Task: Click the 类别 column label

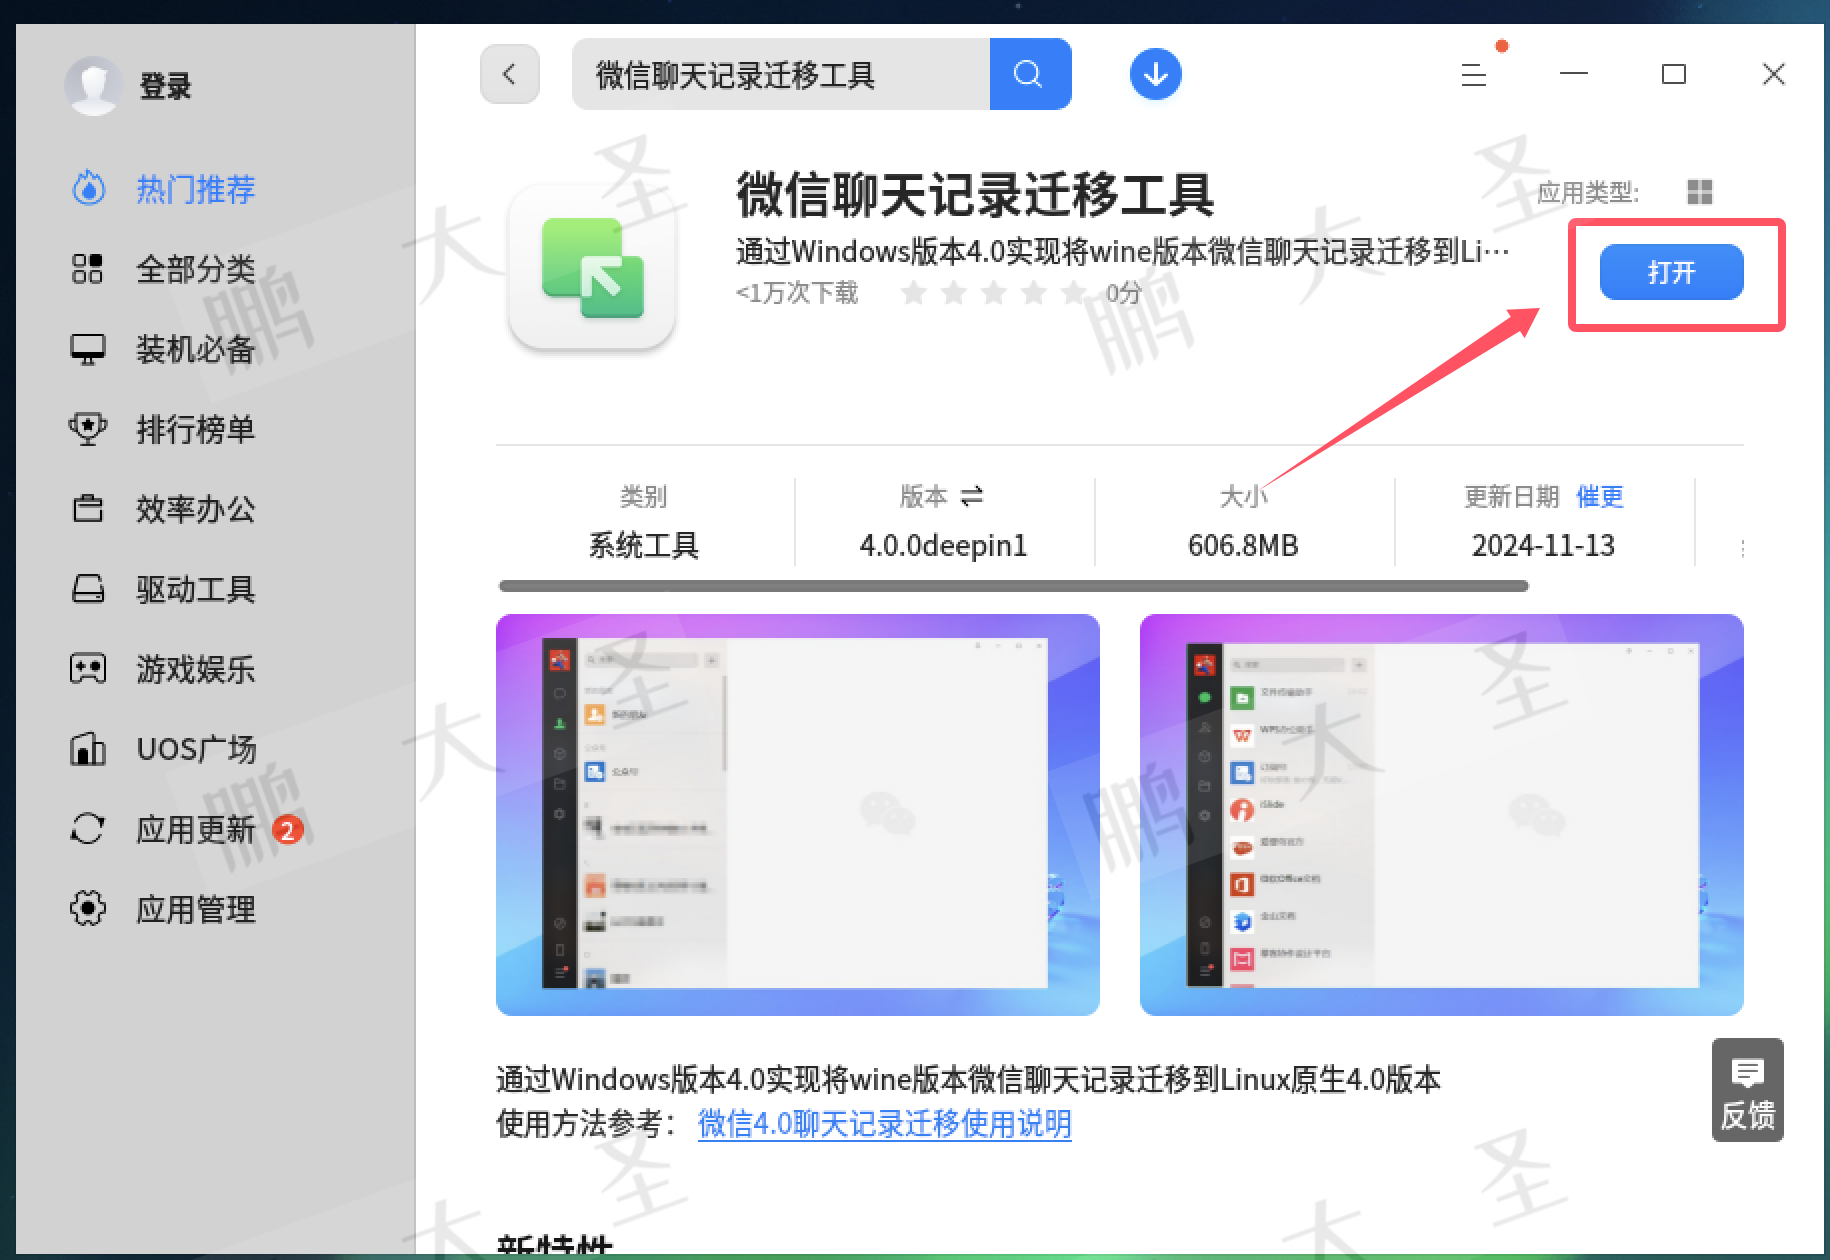Action: [x=643, y=496]
